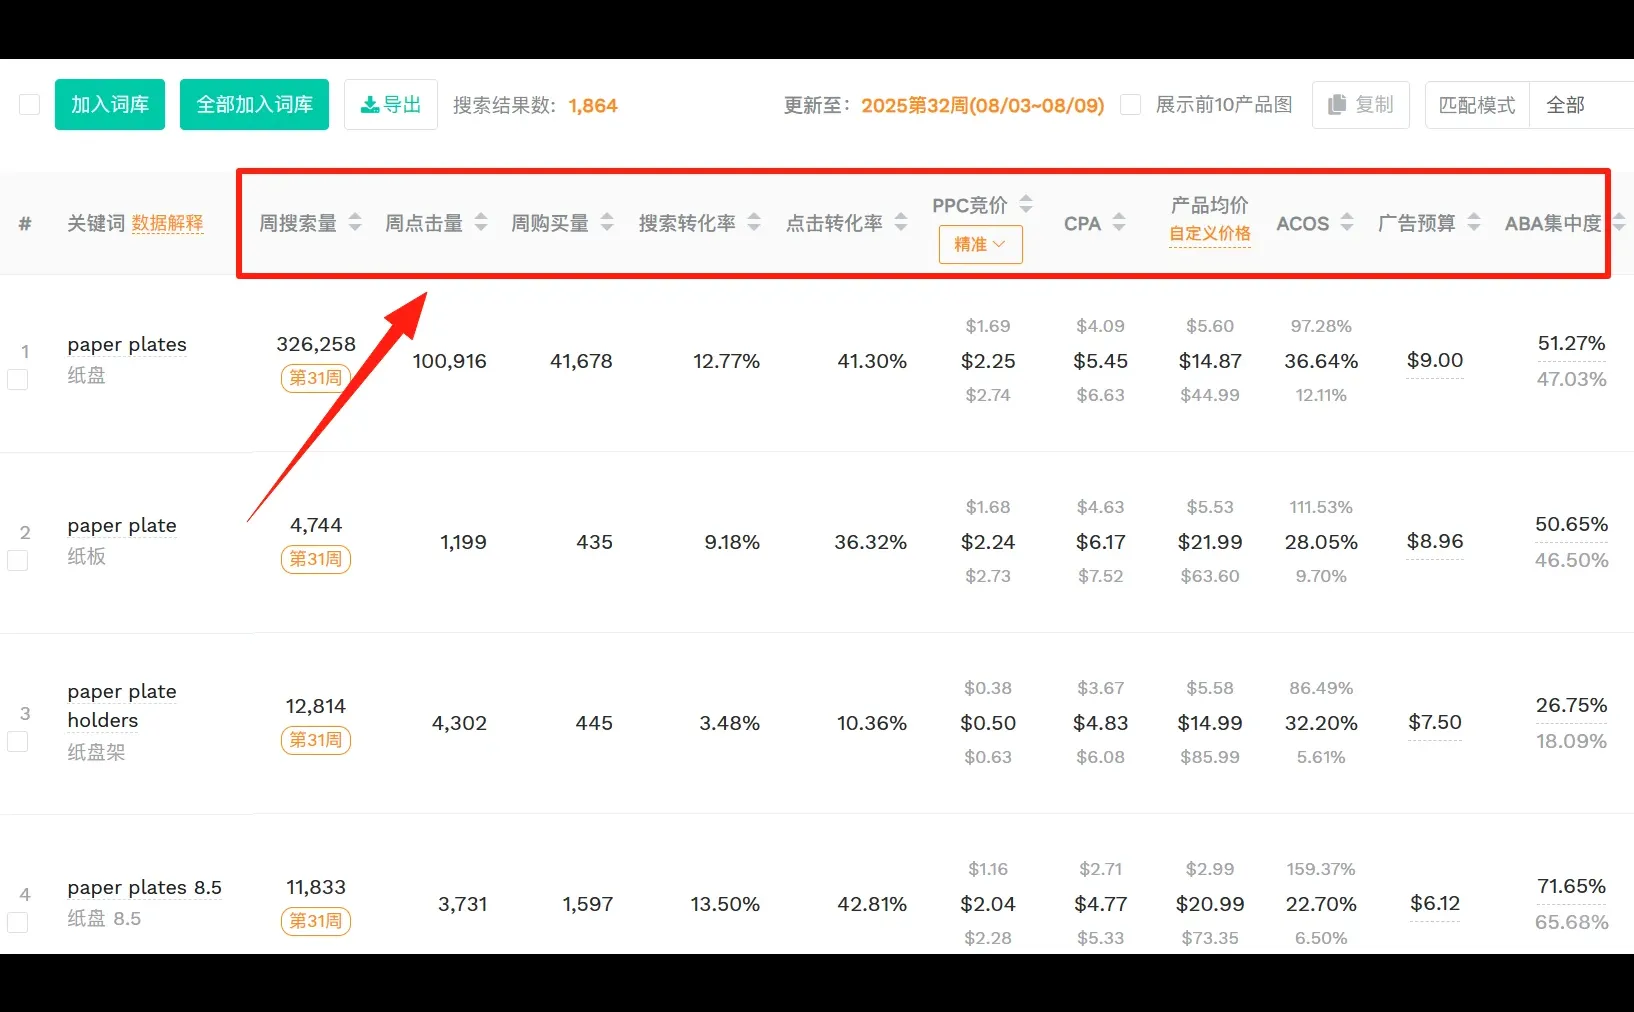Check the row checkbox for paper plates
This screenshot has height=1012, width=1634.
tap(18, 380)
